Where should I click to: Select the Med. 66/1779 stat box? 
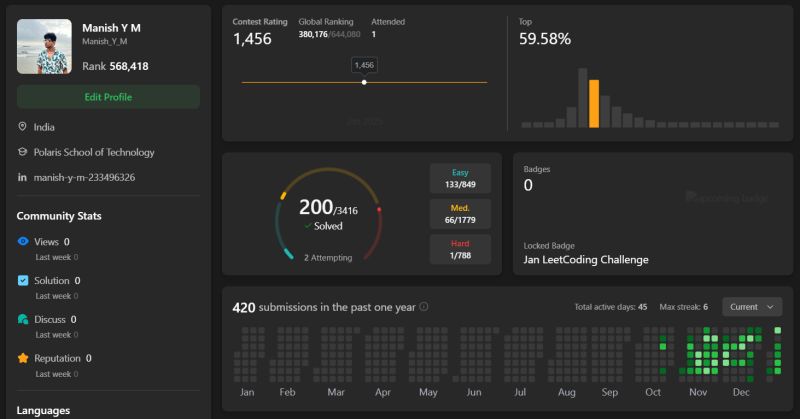460,214
